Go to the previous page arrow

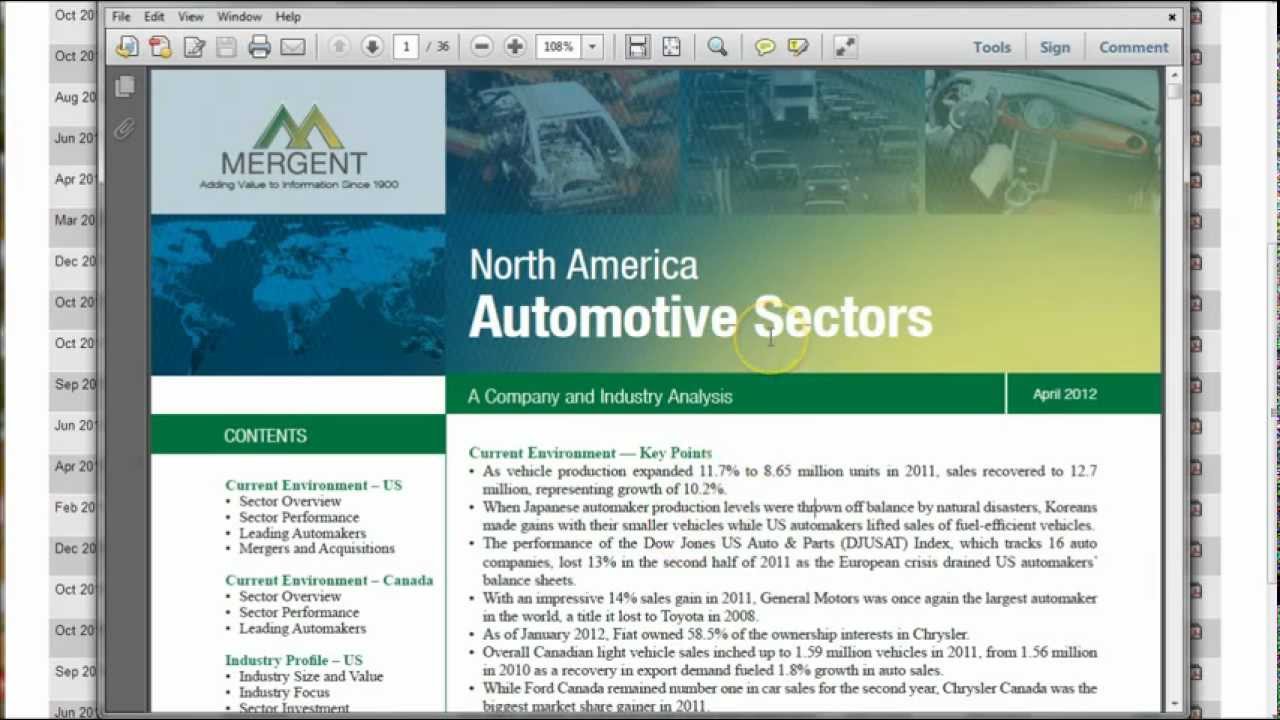[340, 47]
